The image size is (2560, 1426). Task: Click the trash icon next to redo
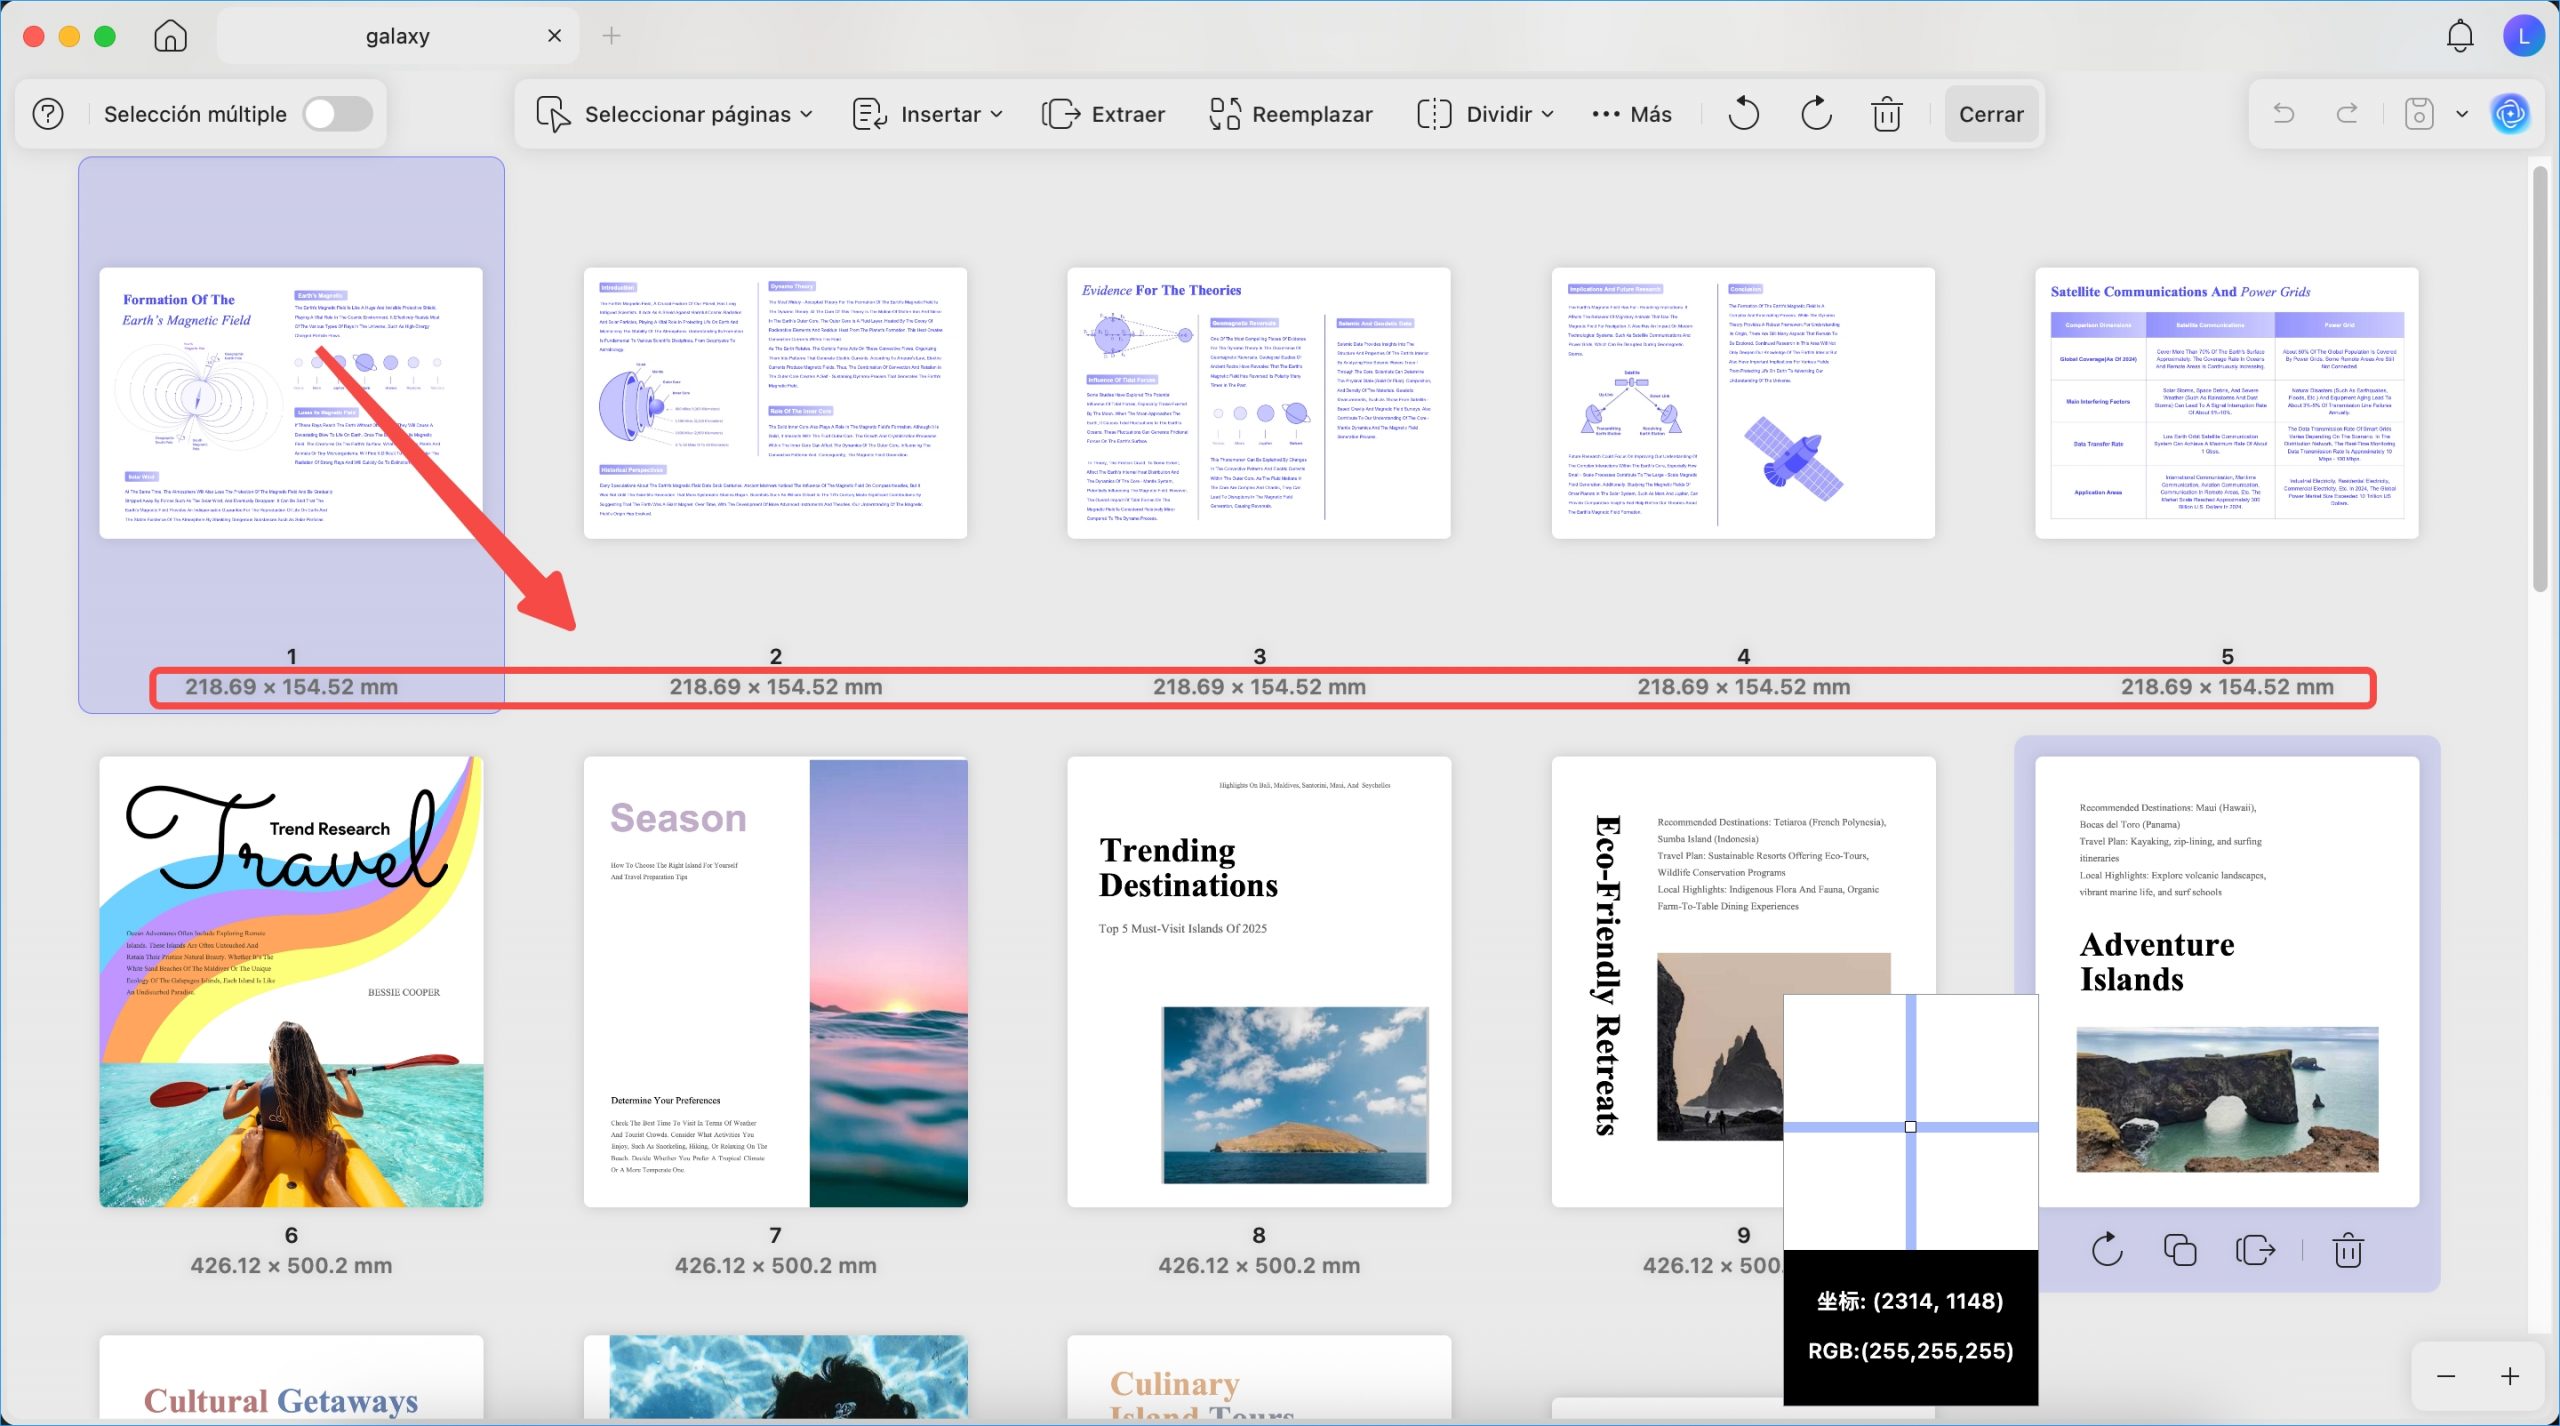[x=1886, y=113]
